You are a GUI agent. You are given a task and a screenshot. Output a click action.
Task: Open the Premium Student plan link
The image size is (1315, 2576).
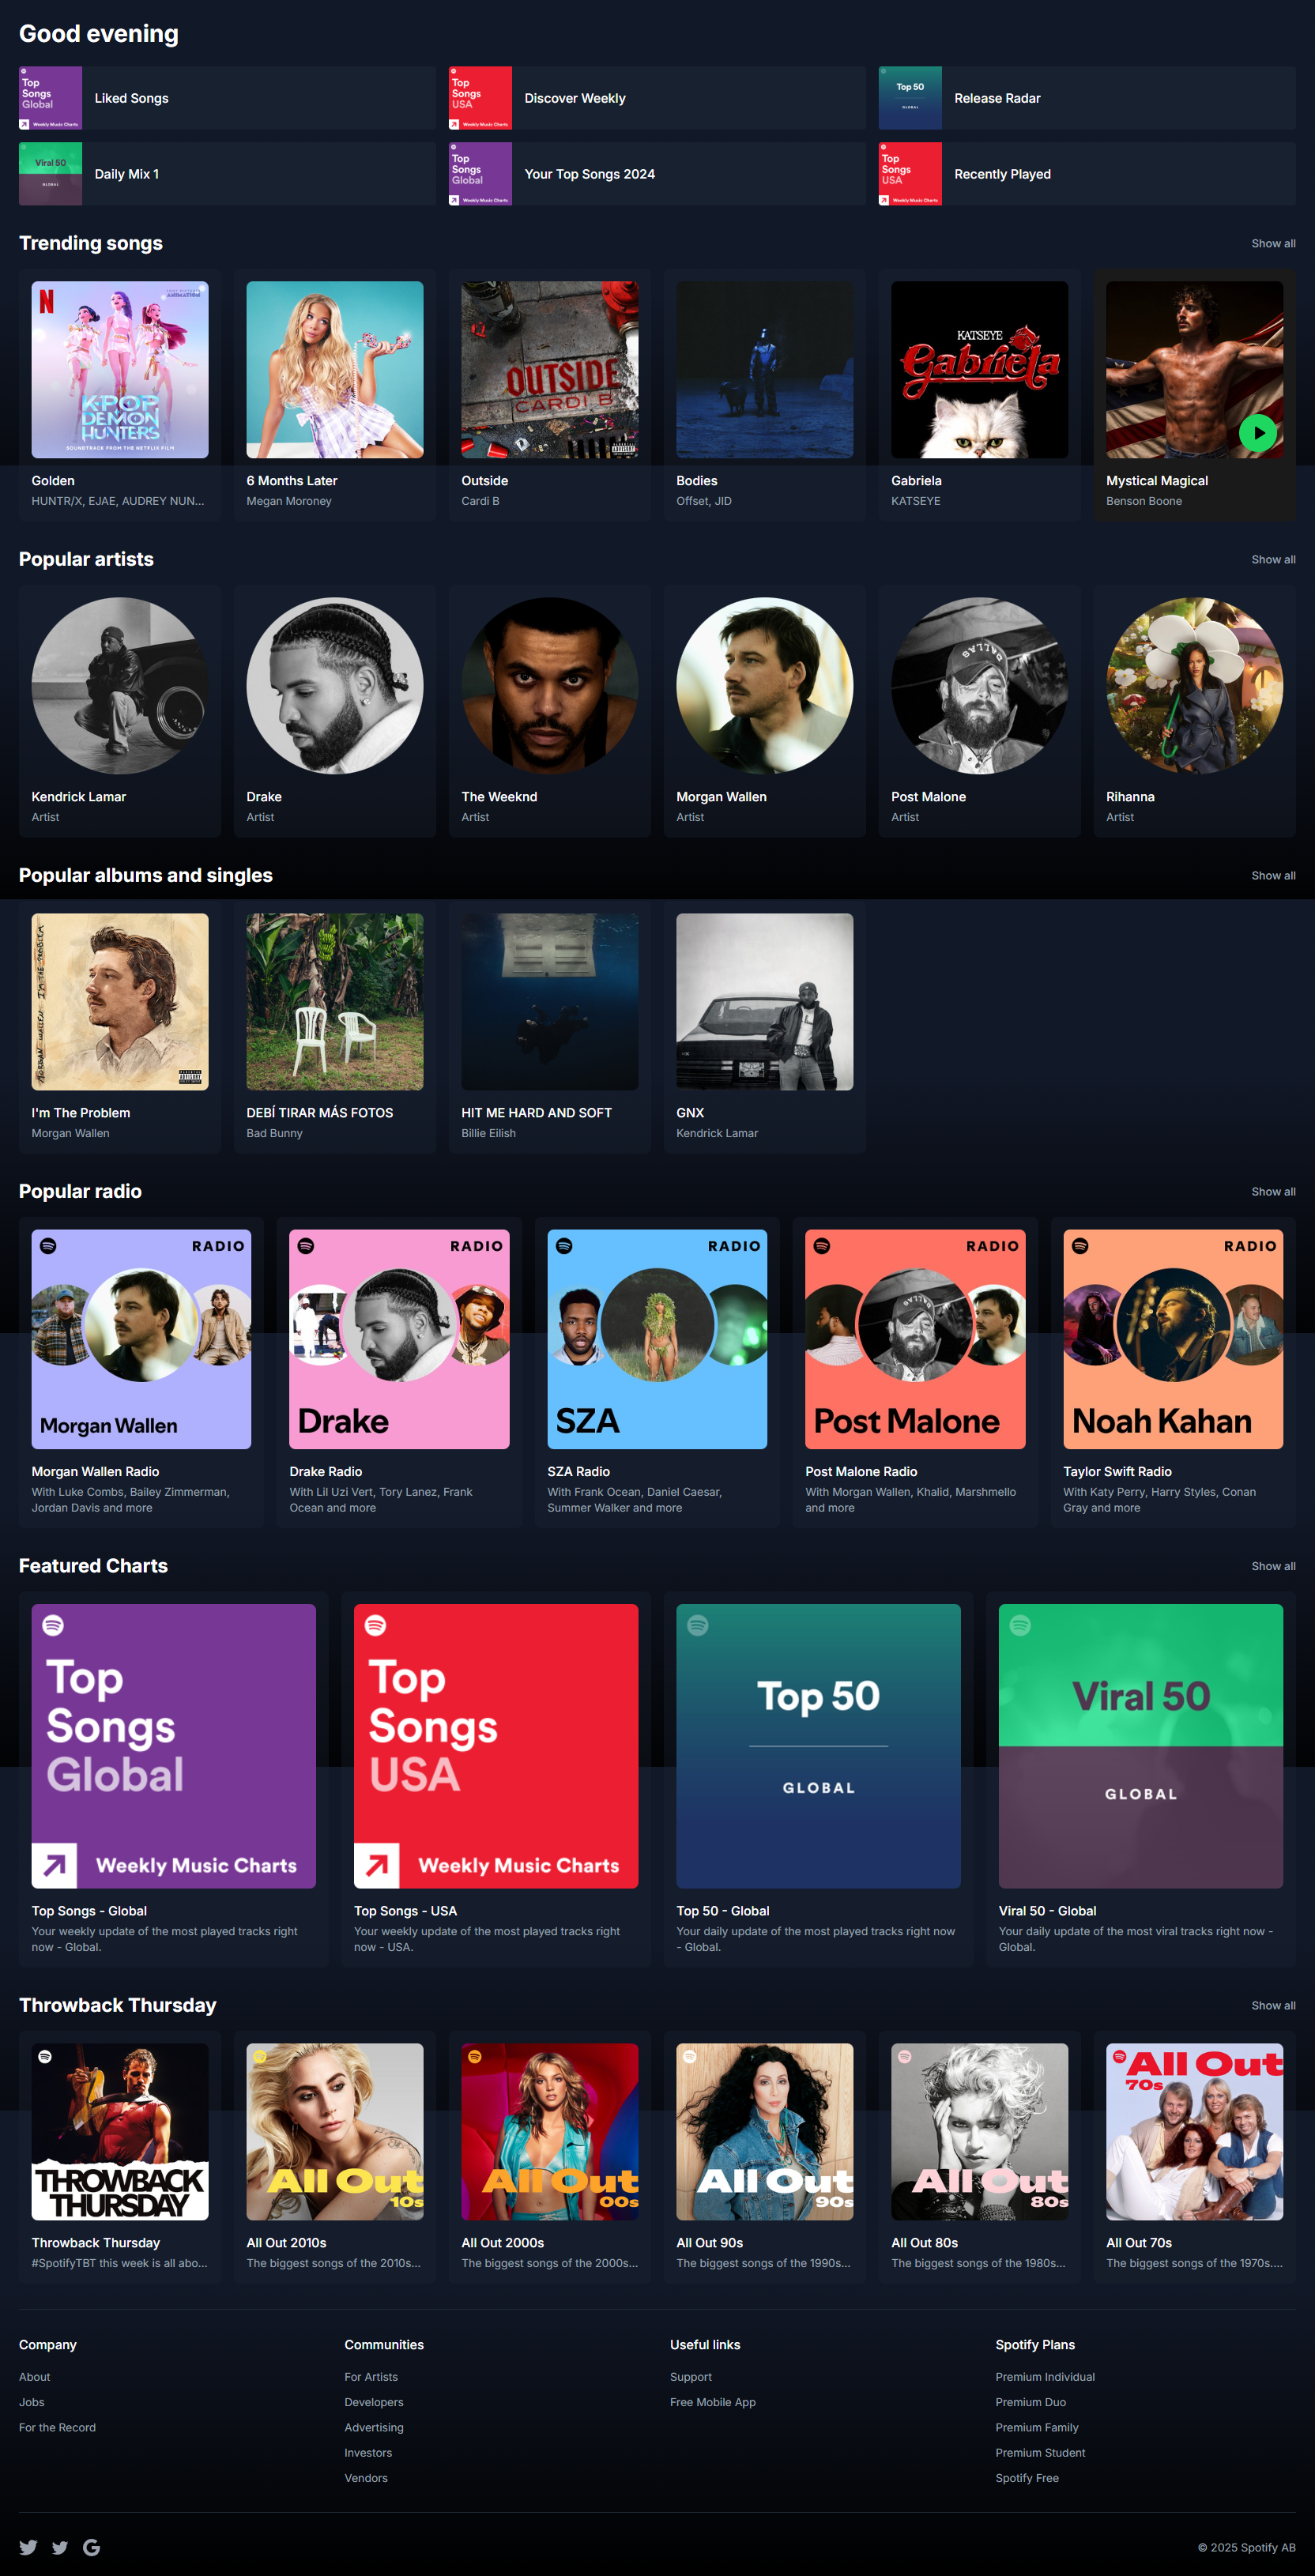pos(1040,2453)
